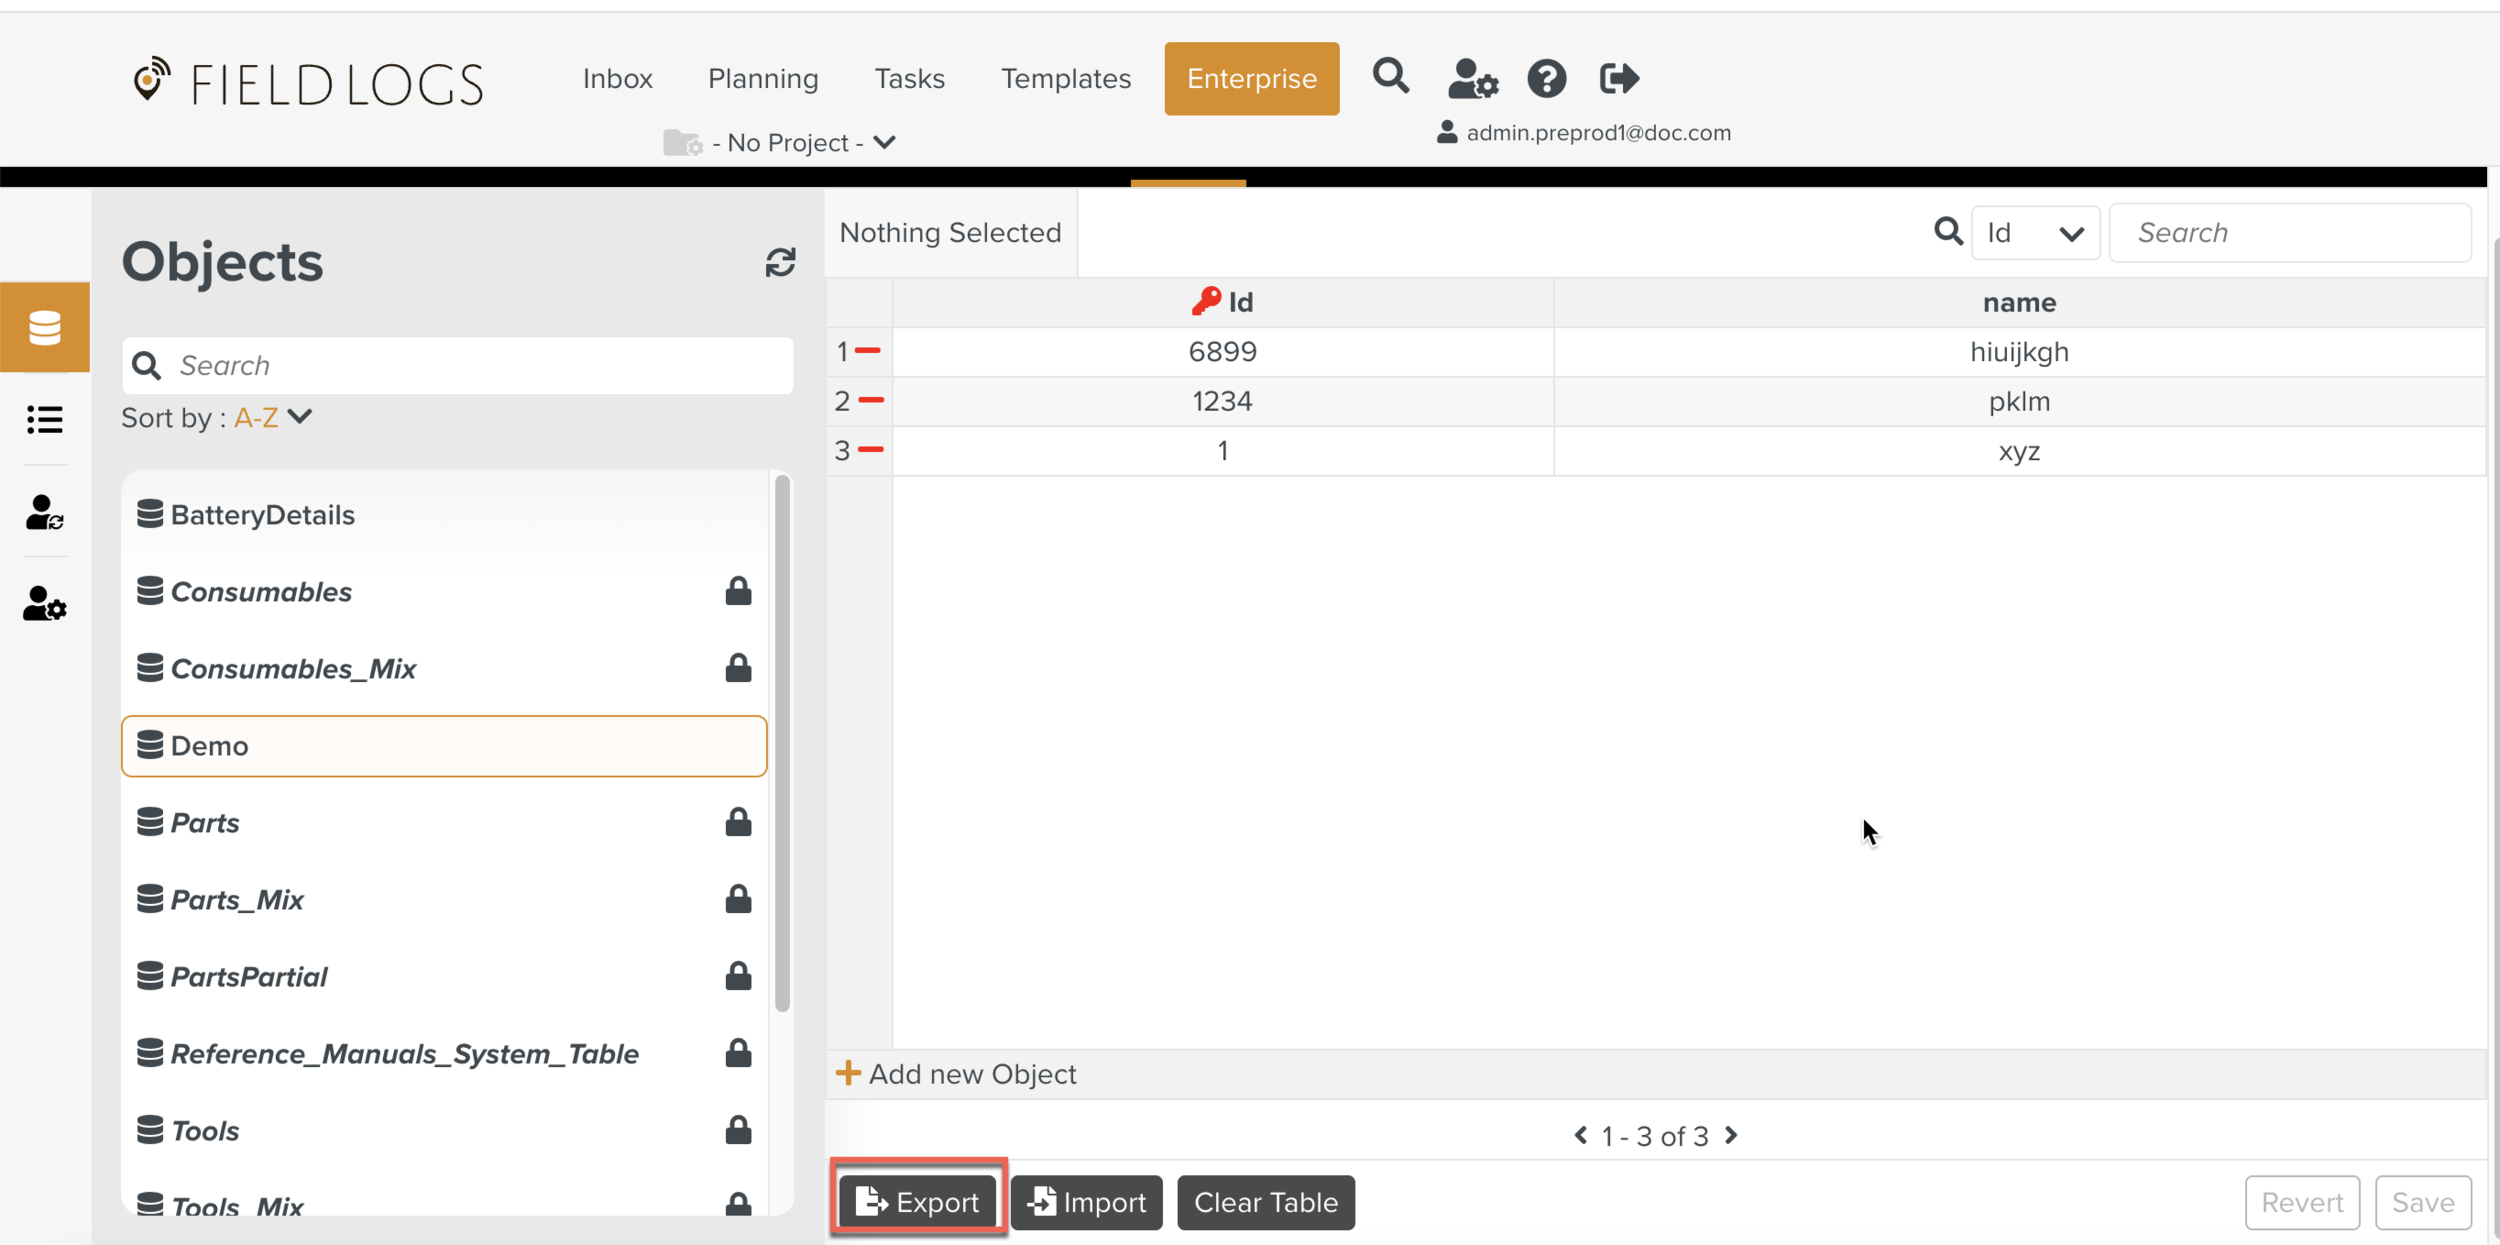The height and width of the screenshot is (1245, 2500).
Task: Click the Clear Table button
Action: 1265,1201
